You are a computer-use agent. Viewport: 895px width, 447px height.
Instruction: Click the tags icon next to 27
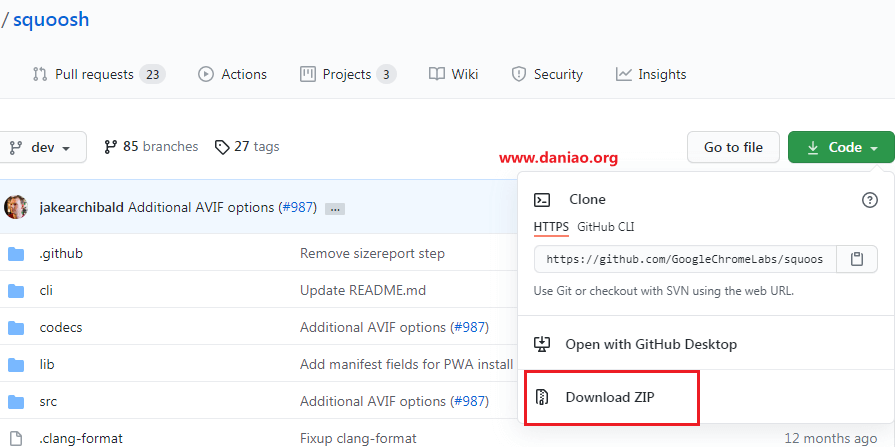point(222,147)
